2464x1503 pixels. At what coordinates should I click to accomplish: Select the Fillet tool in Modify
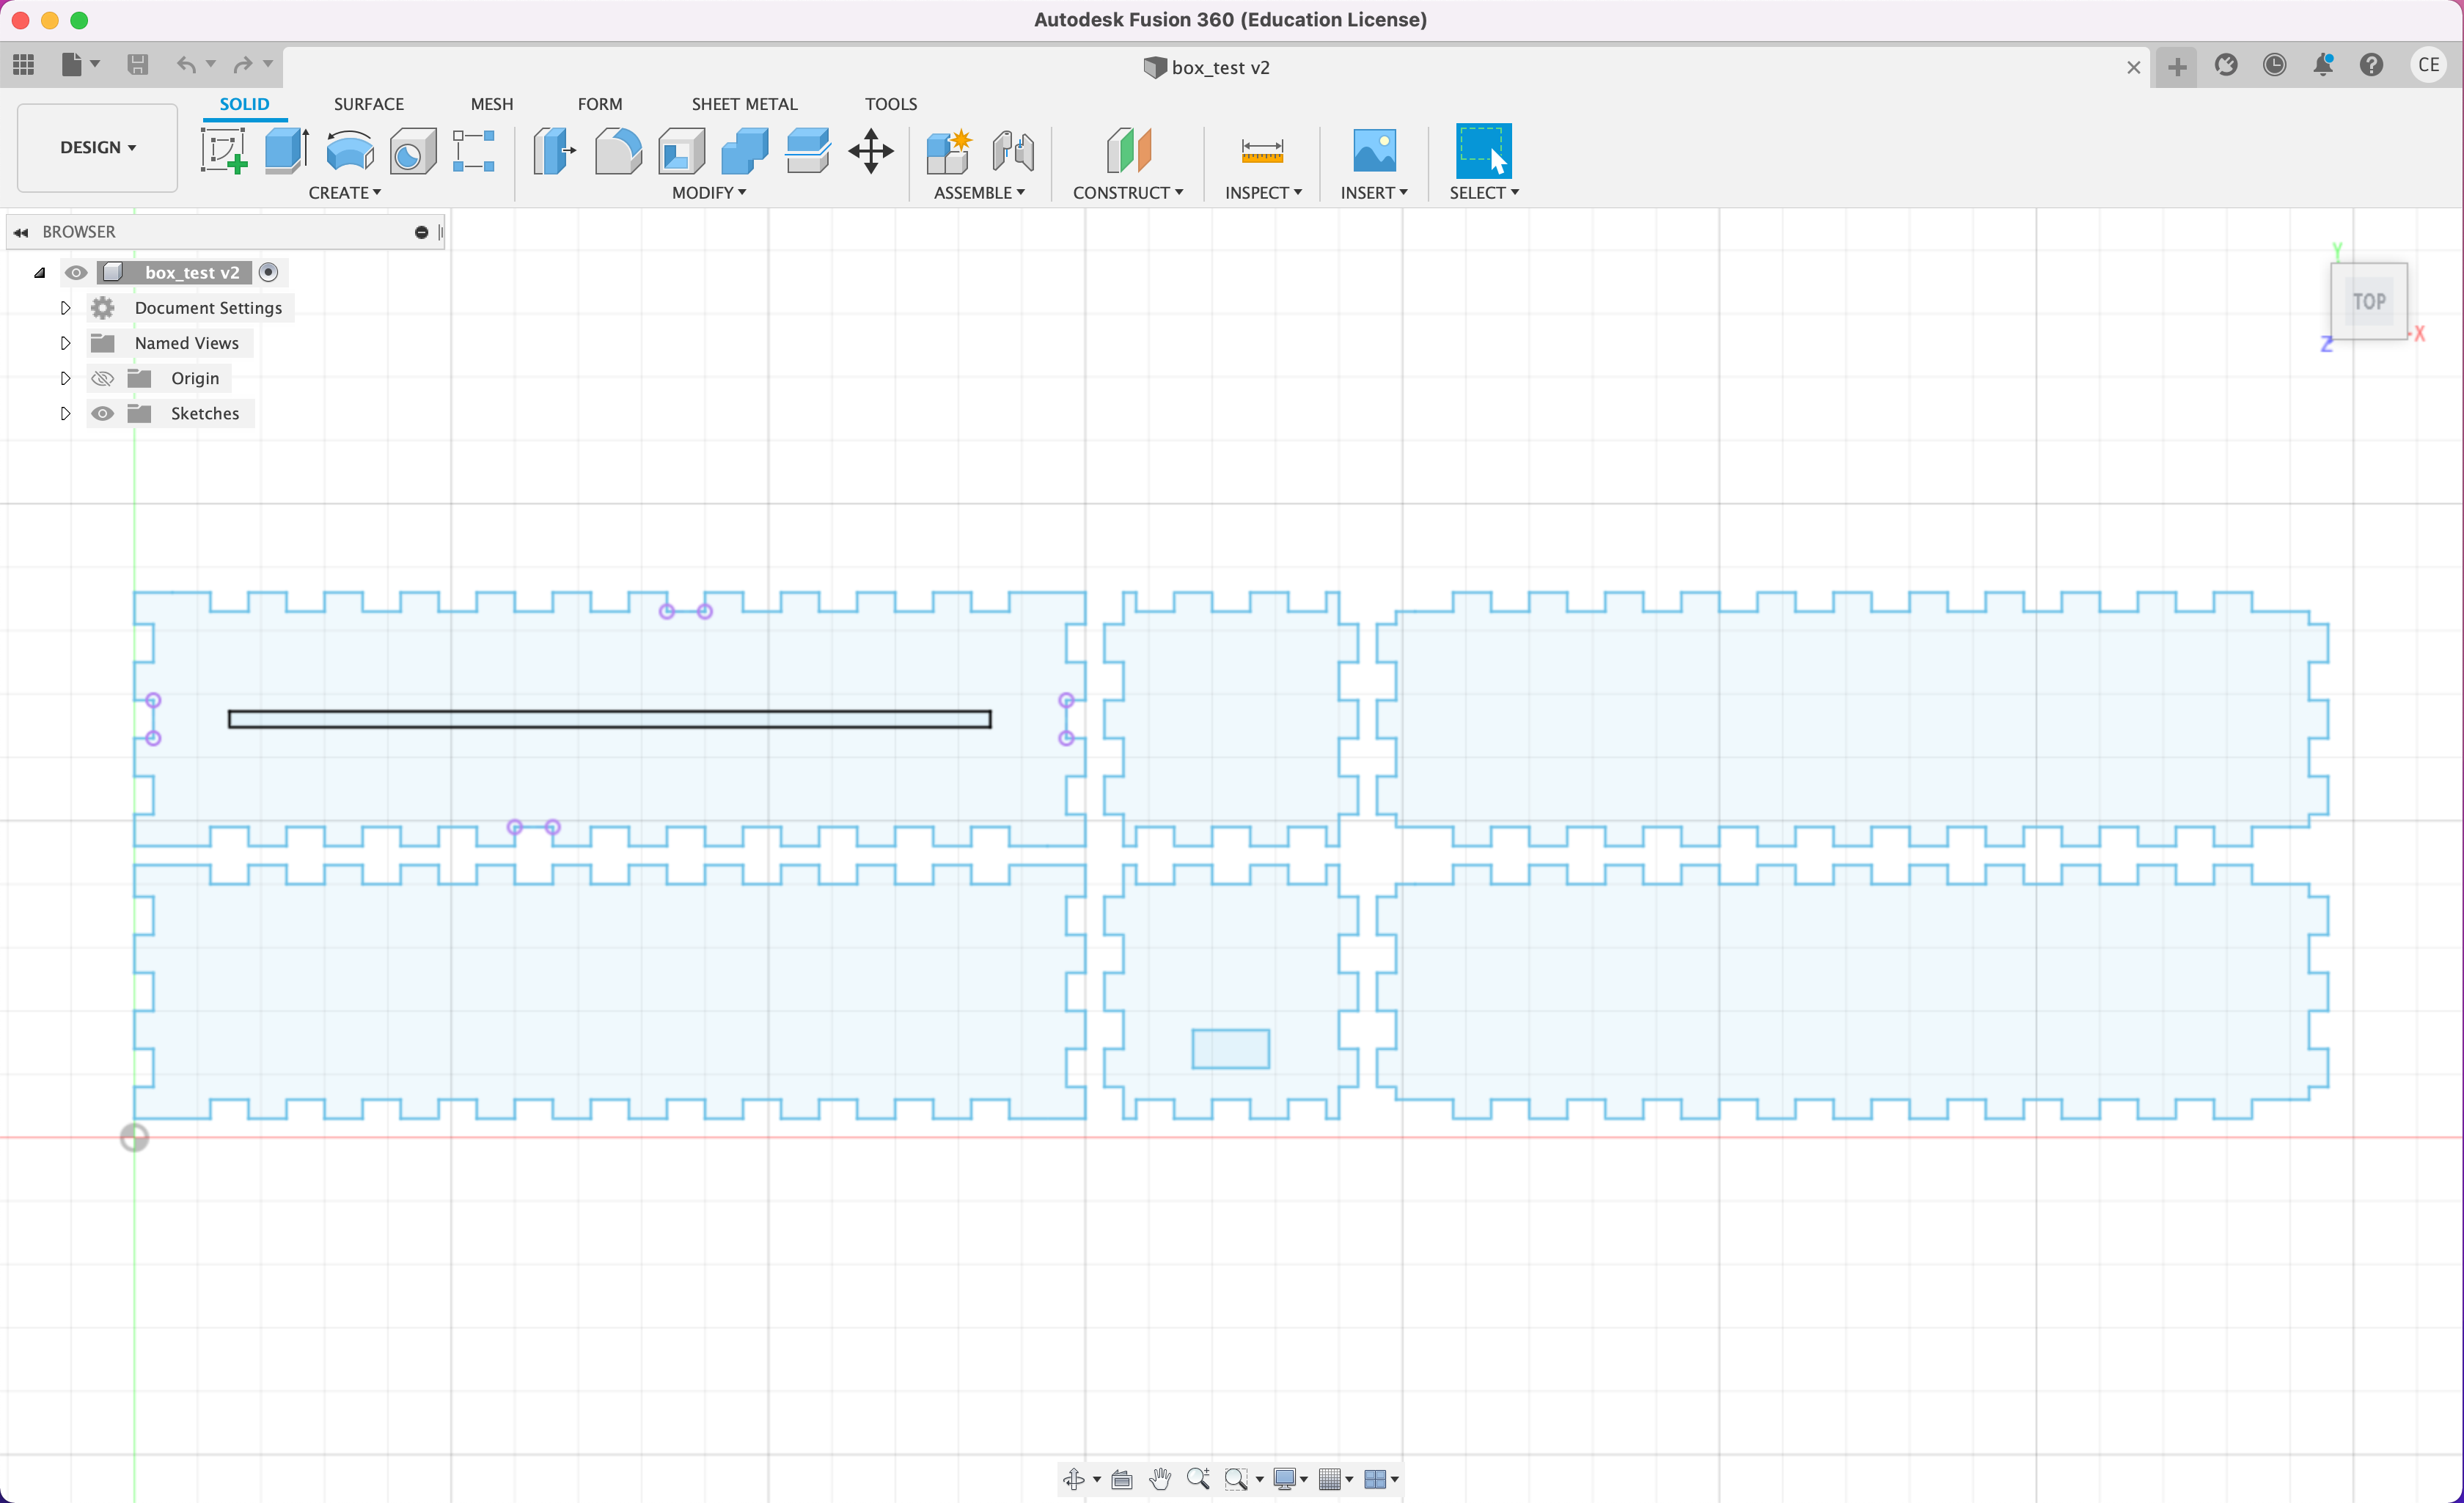coord(618,151)
